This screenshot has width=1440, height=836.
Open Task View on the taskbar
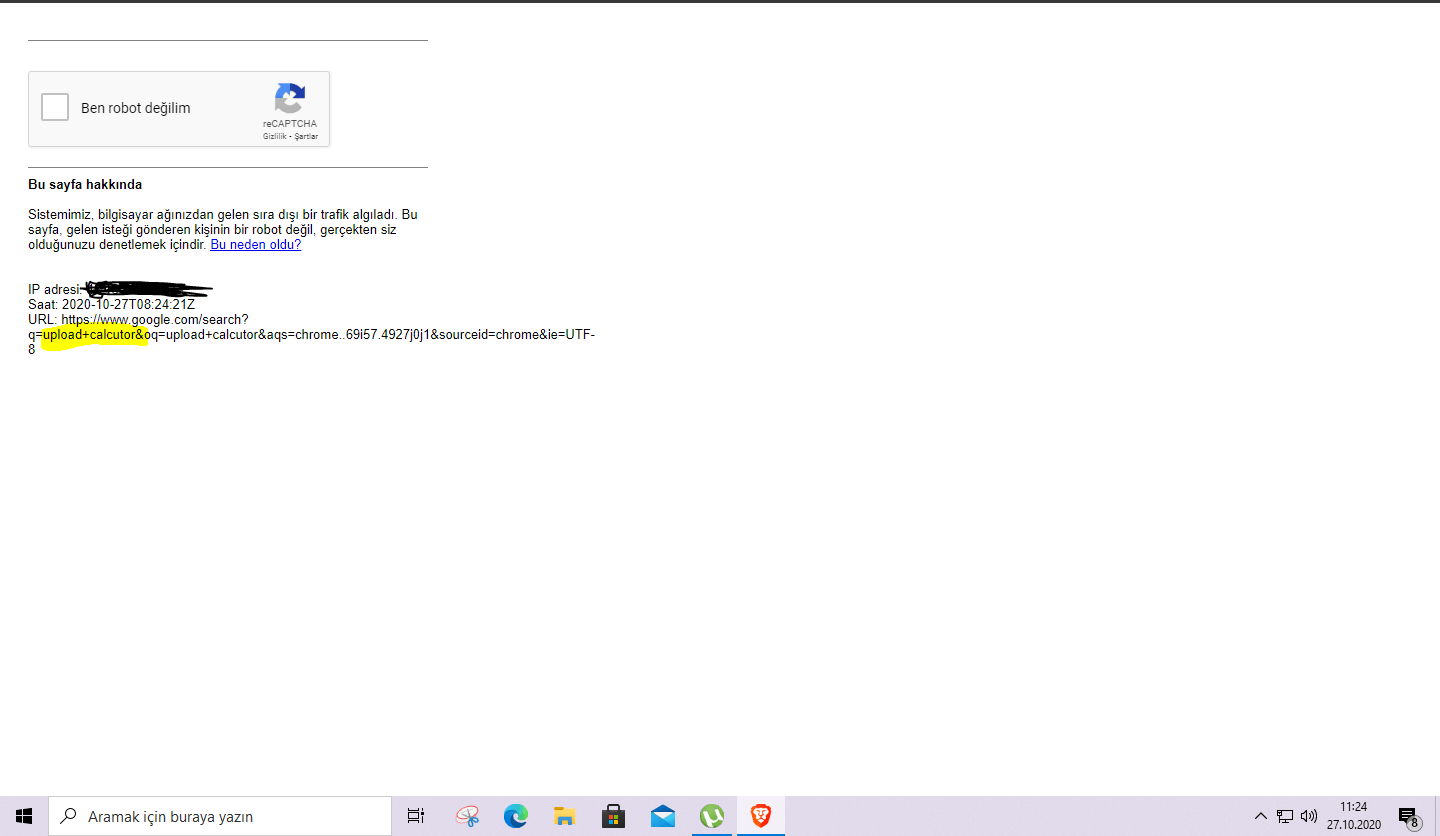416,816
